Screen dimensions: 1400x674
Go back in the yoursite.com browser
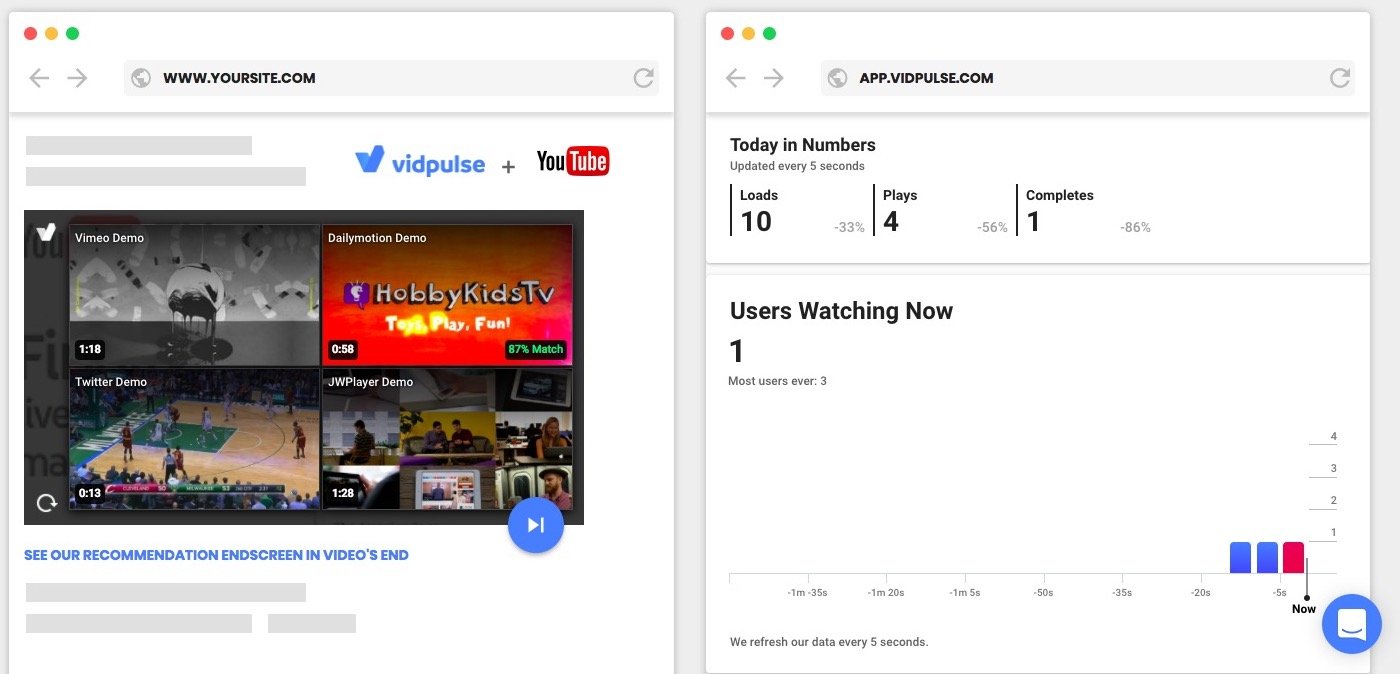[x=39, y=78]
